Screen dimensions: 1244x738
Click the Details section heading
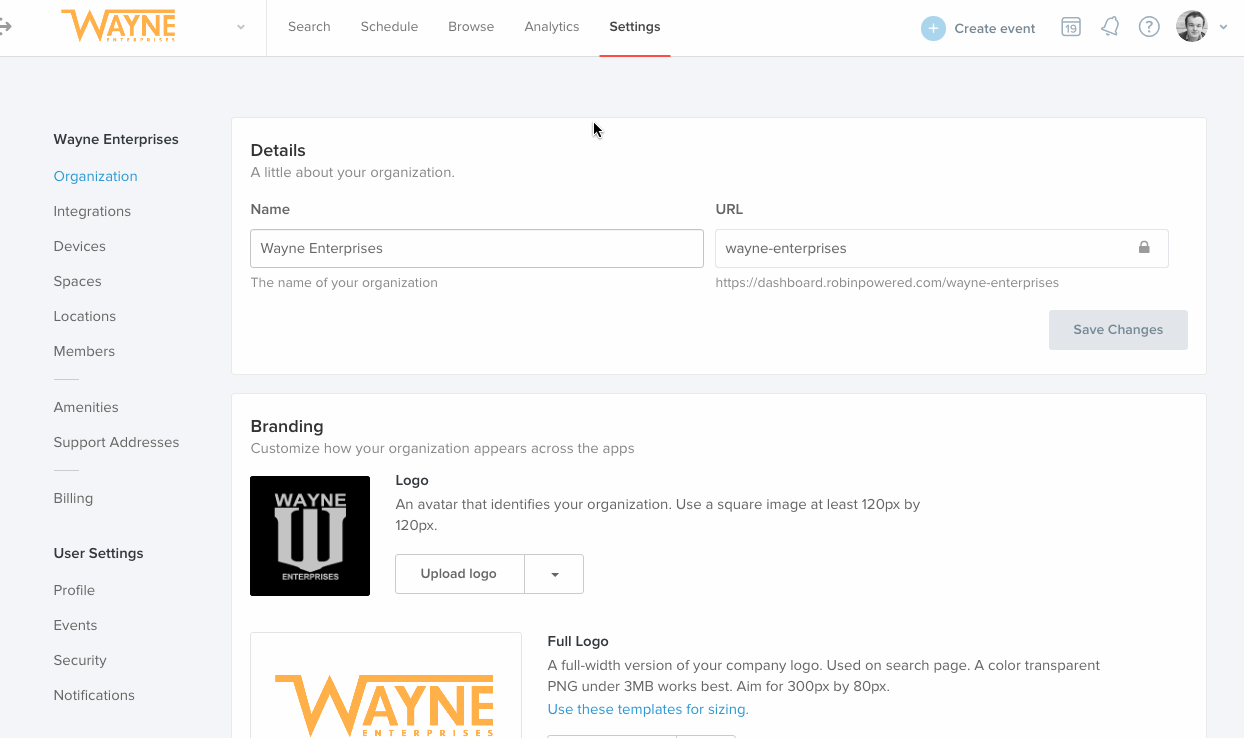[278, 150]
